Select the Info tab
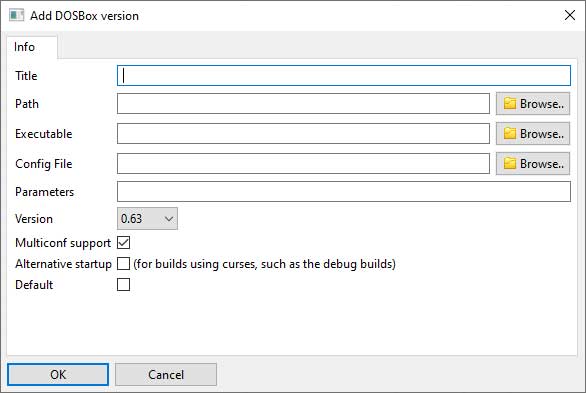Image resolution: width=586 pixels, height=393 pixels. pyautogui.click(x=32, y=47)
